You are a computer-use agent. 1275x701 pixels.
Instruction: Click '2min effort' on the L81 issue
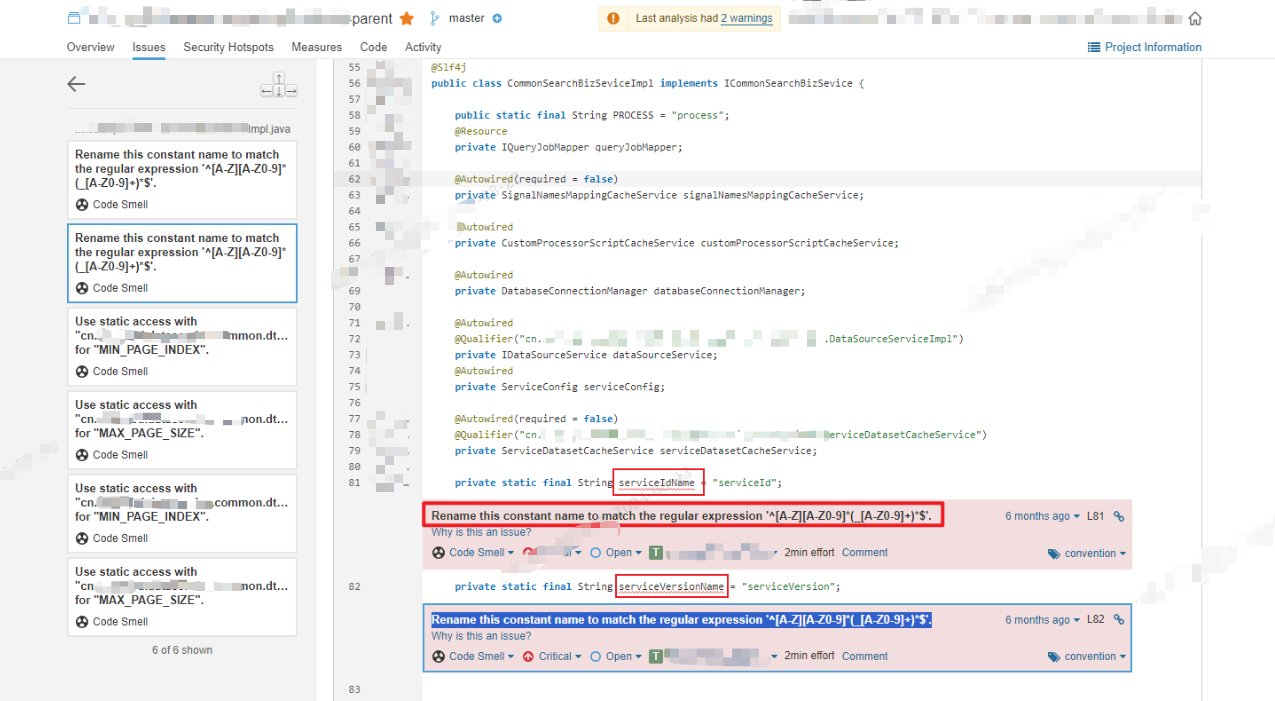[x=809, y=552]
